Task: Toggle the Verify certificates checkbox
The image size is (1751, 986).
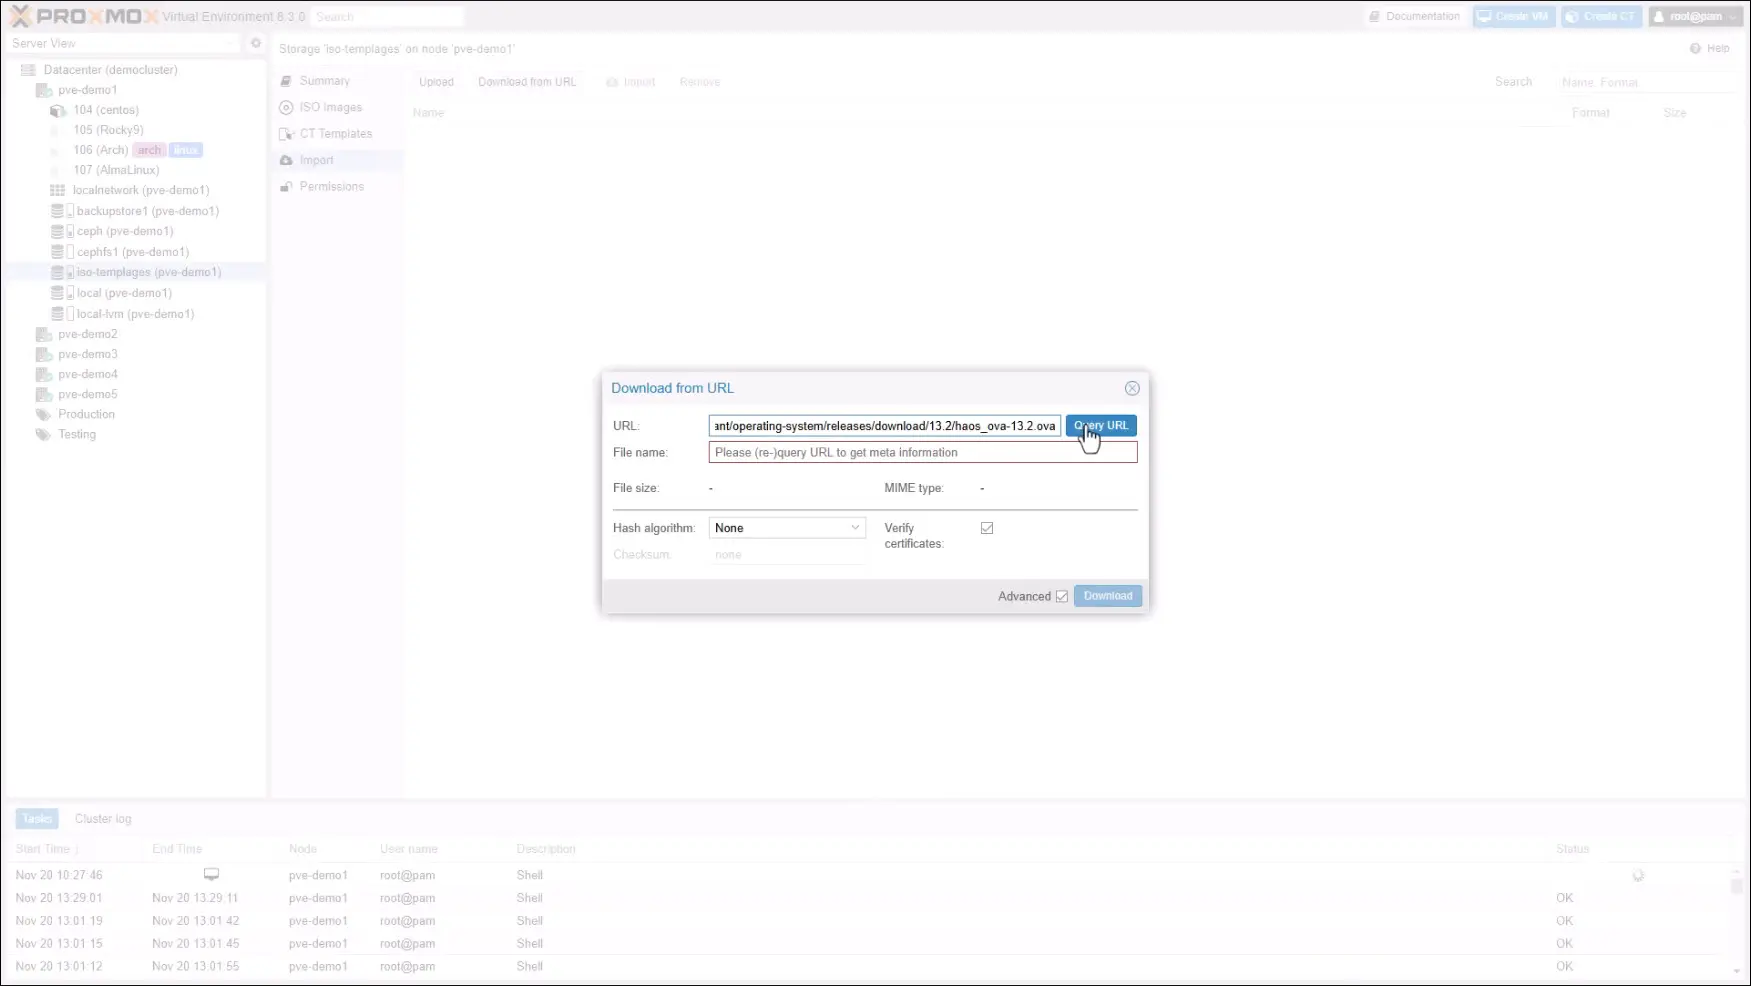Action: [x=987, y=528]
